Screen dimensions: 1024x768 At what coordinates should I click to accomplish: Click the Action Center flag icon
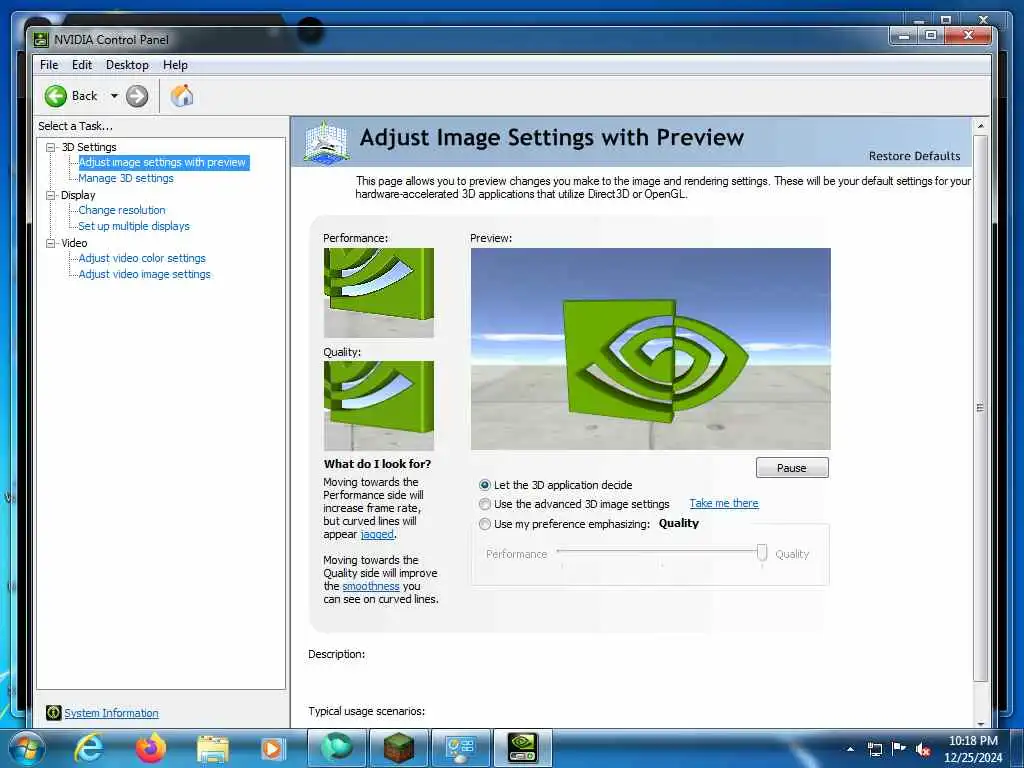tap(899, 748)
